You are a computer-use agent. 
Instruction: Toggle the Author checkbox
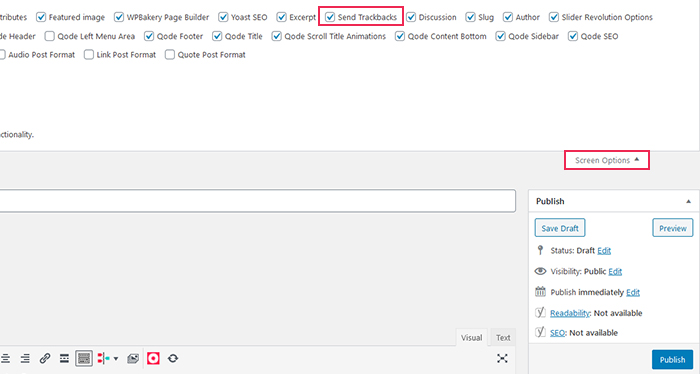pos(508,17)
